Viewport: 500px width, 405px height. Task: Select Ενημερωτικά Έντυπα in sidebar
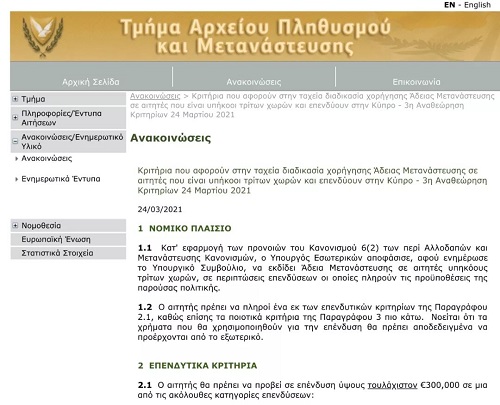coord(61,179)
